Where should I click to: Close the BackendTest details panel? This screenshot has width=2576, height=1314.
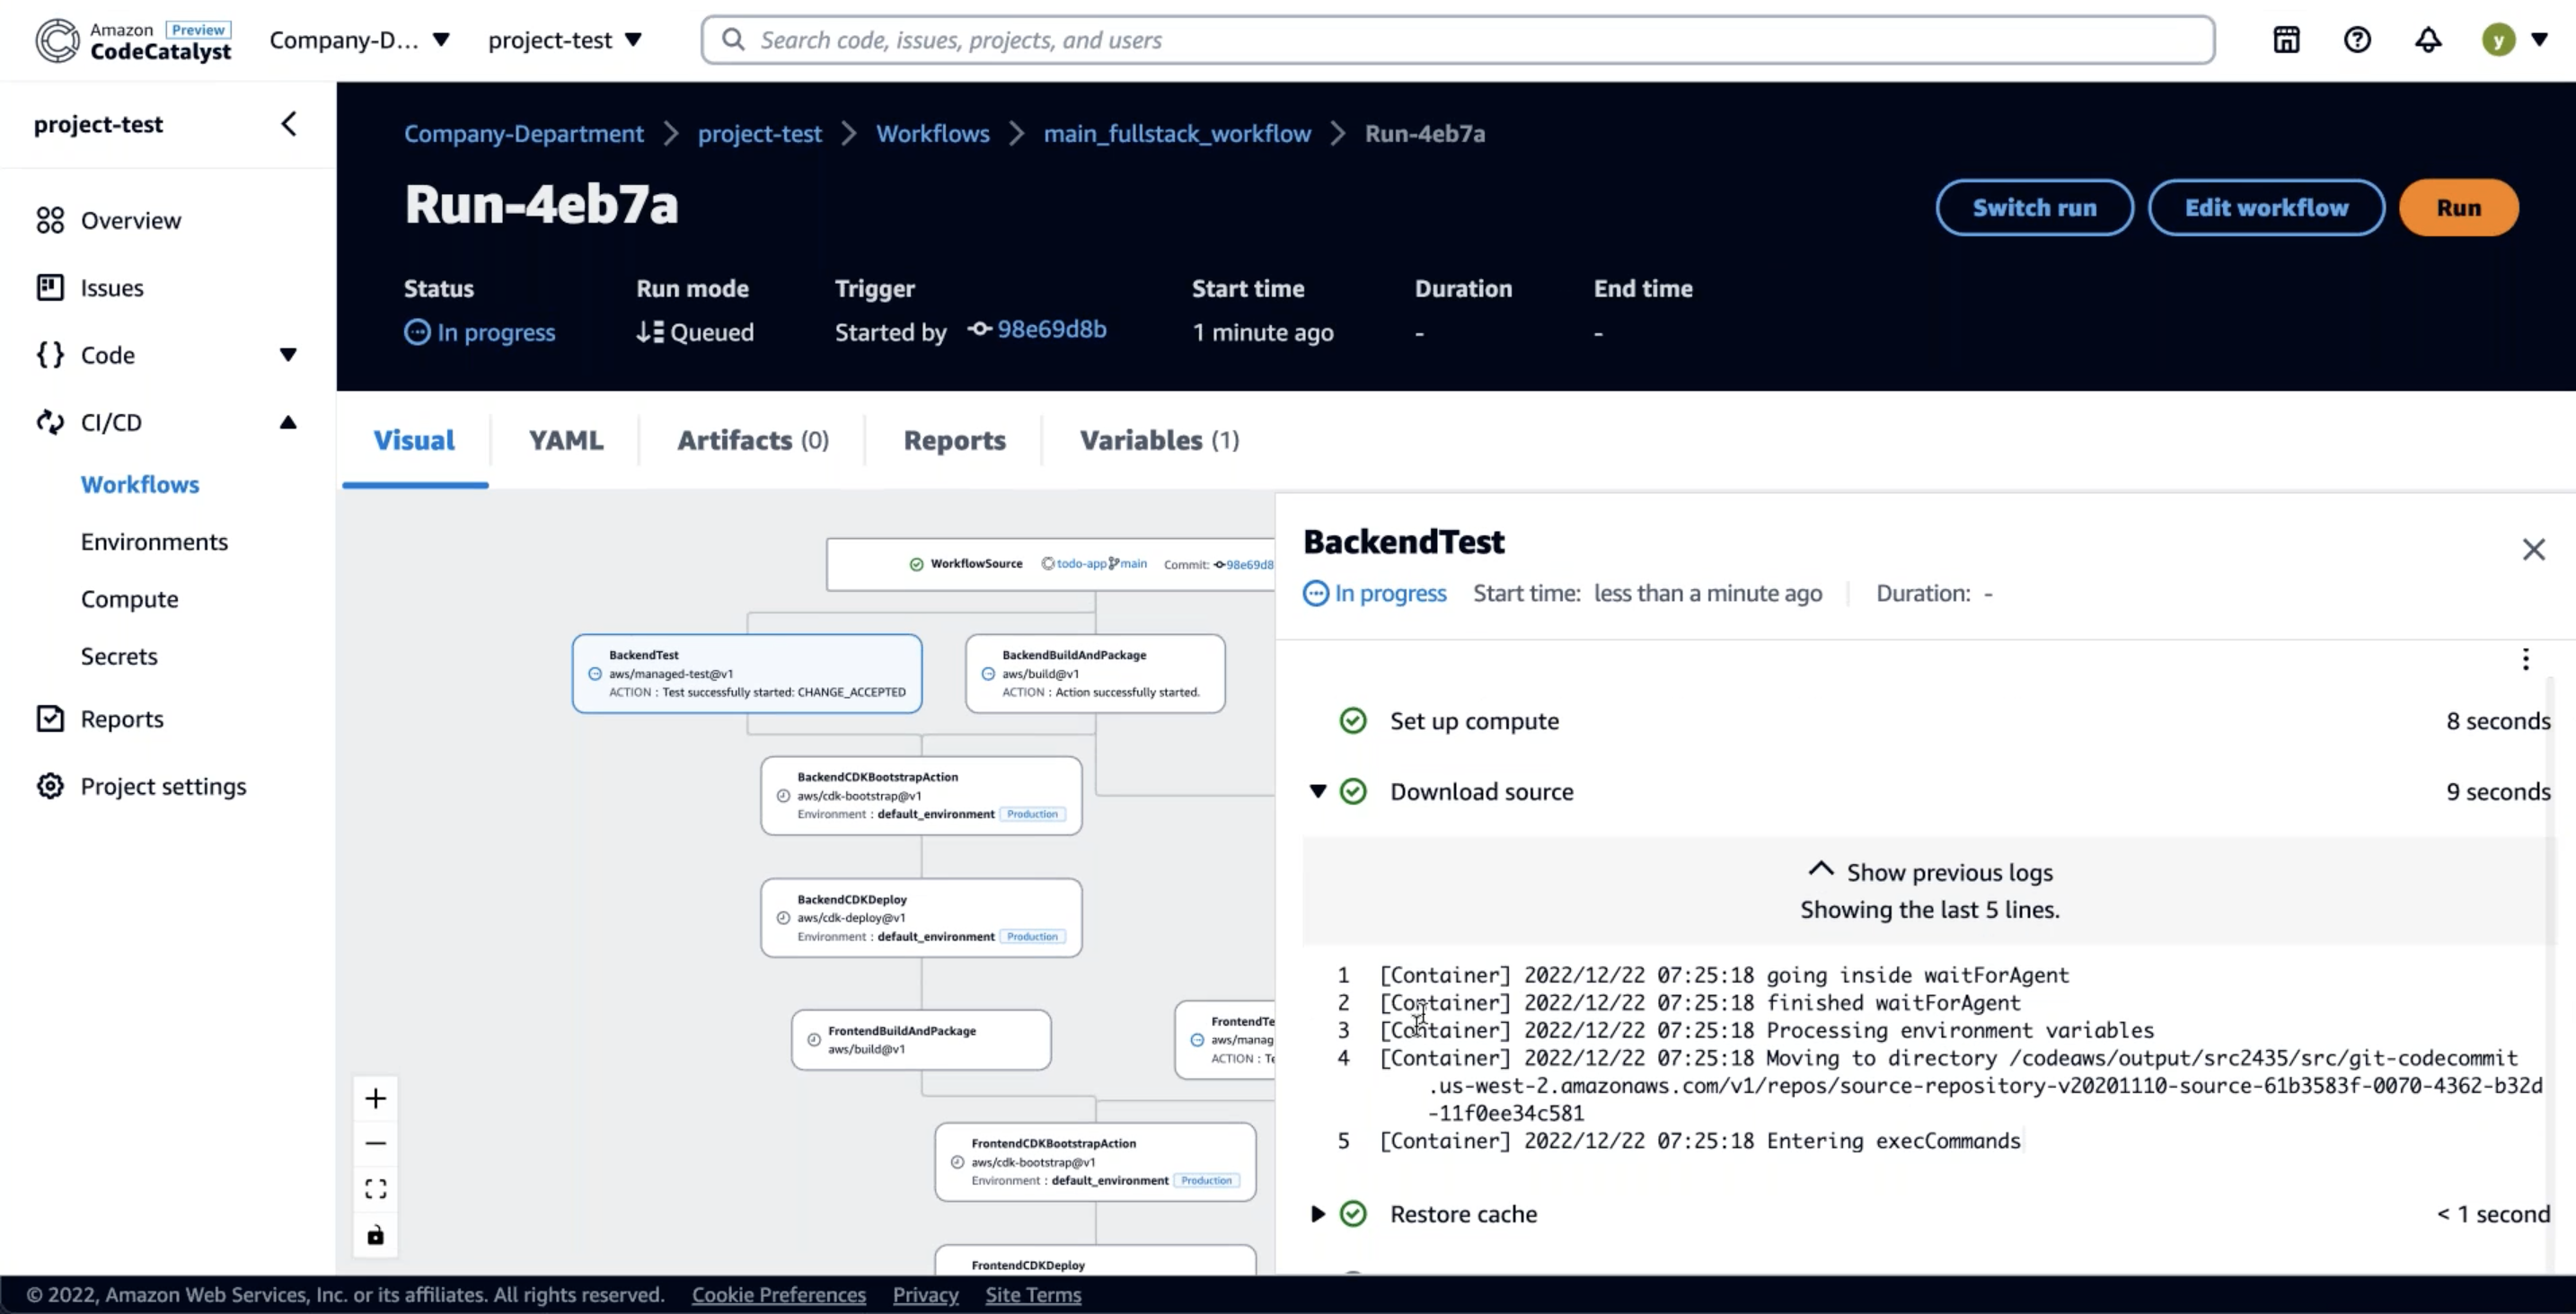click(x=2533, y=549)
